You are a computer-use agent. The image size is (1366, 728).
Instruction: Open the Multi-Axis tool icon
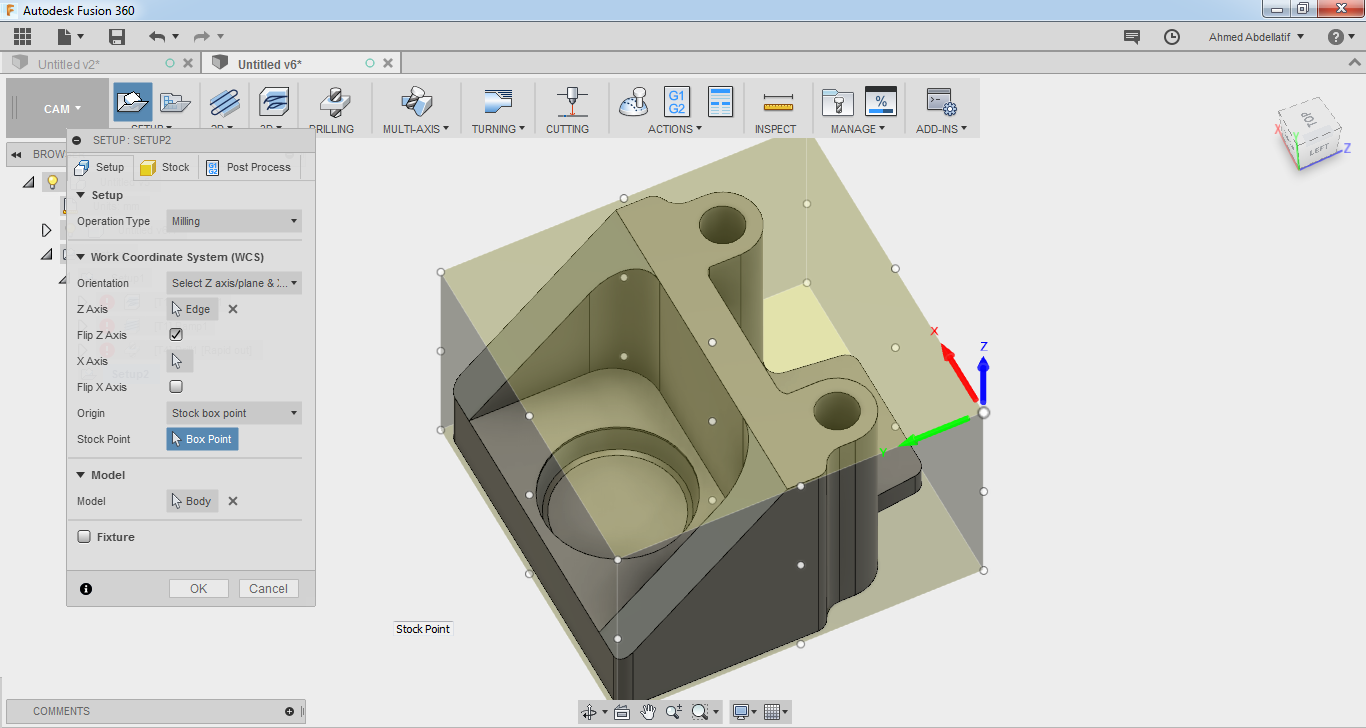[416, 102]
